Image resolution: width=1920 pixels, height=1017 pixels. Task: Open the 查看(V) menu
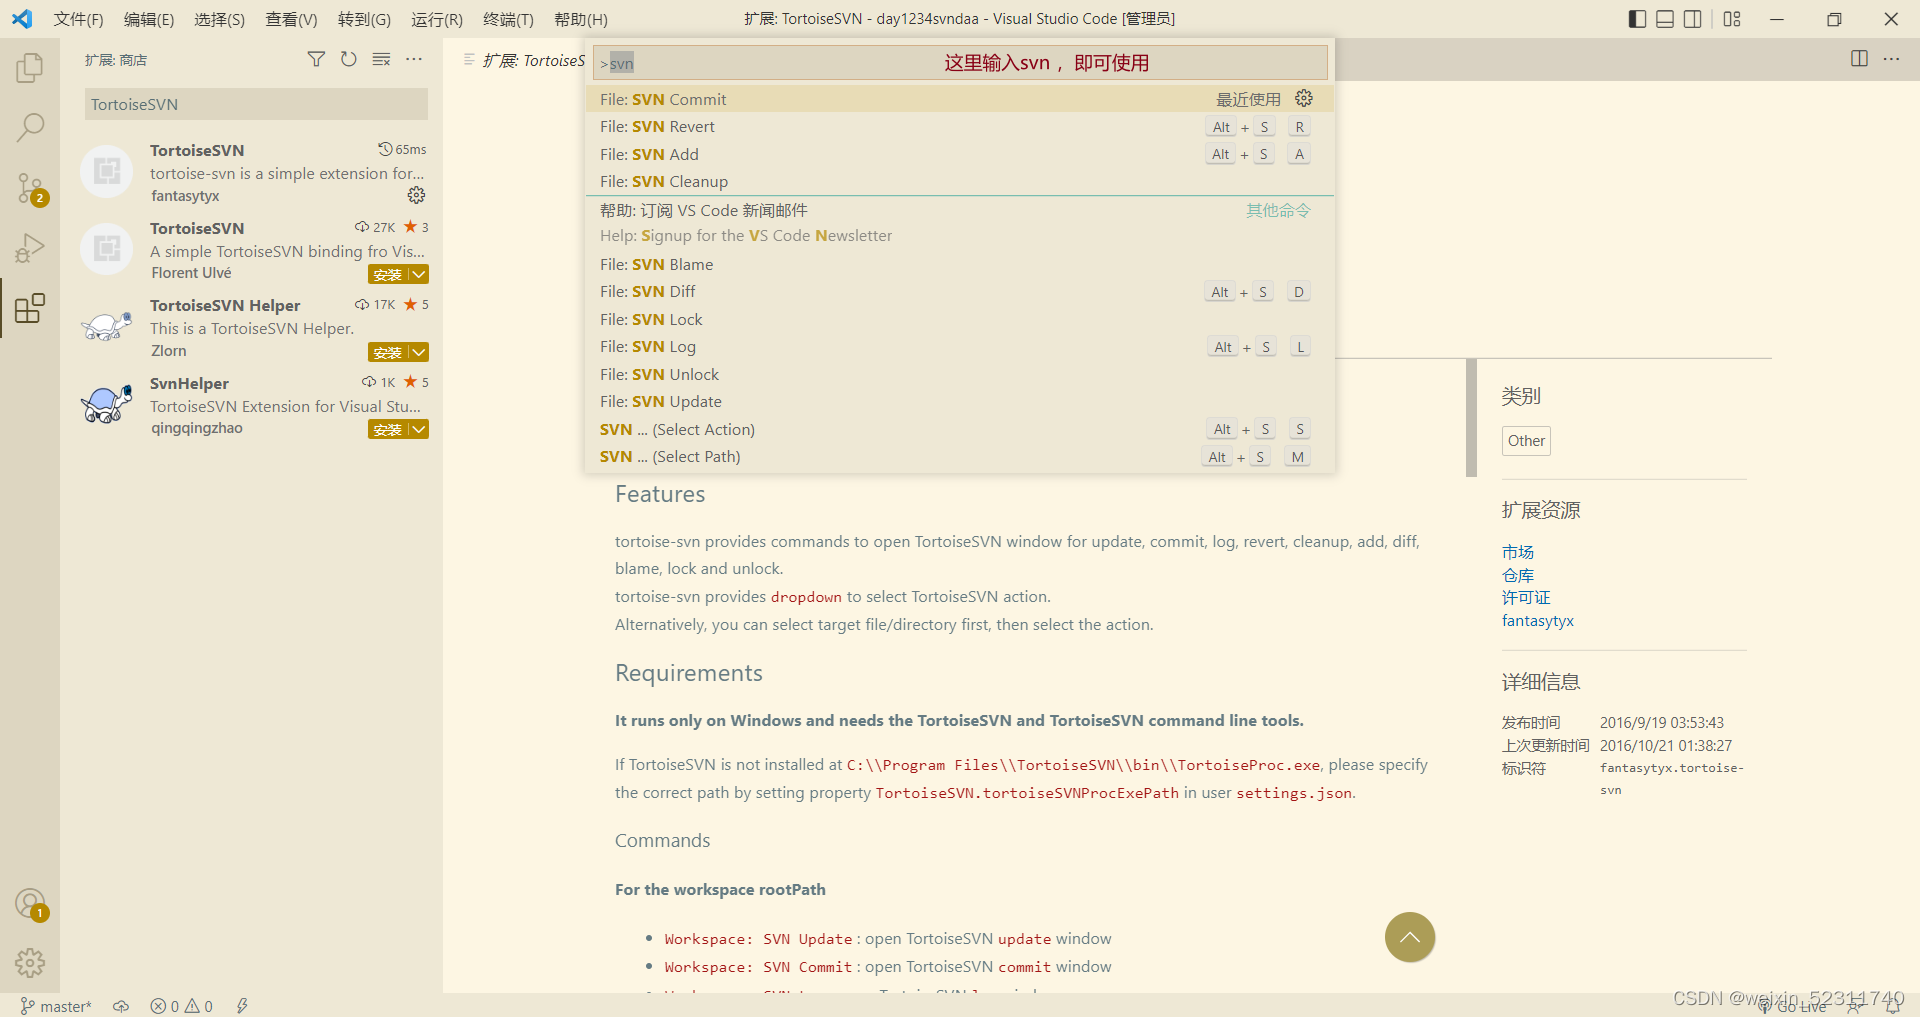(291, 19)
